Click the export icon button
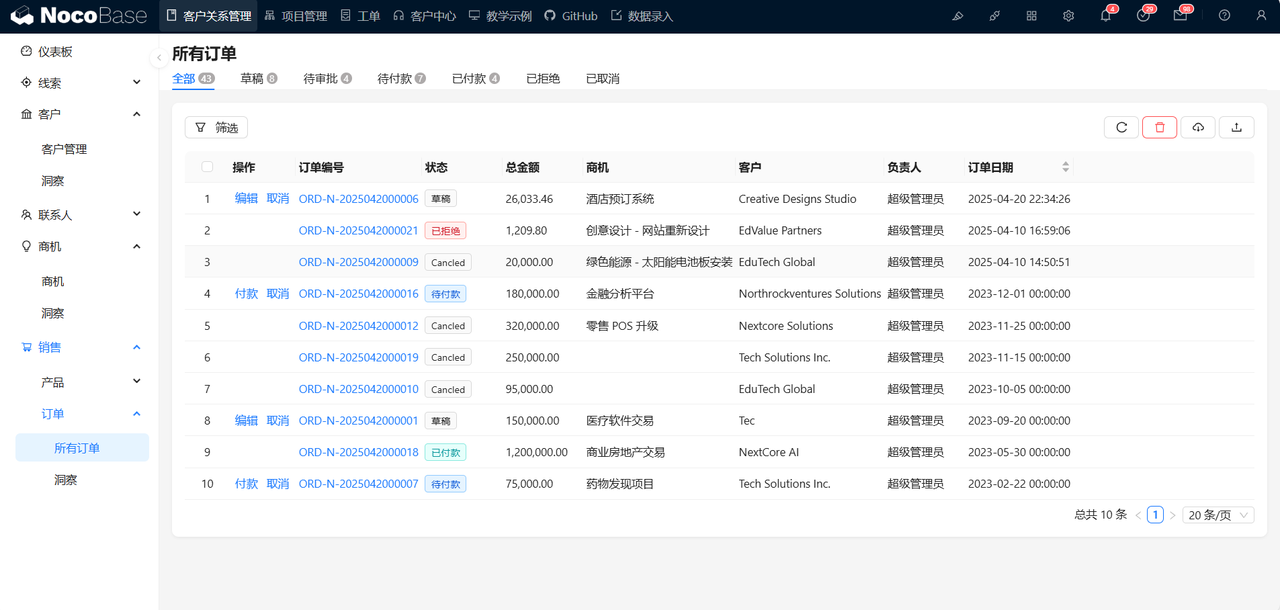 click(1236, 127)
